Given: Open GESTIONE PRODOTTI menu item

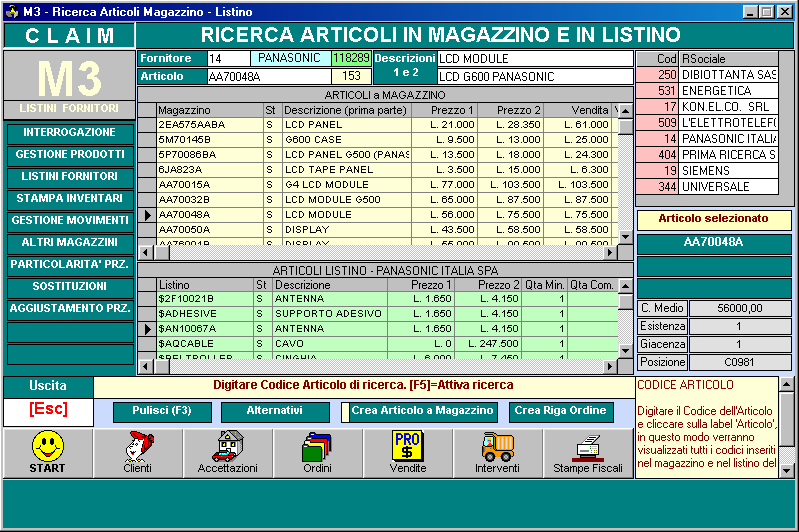Looking at the screenshot, I should [x=69, y=154].
